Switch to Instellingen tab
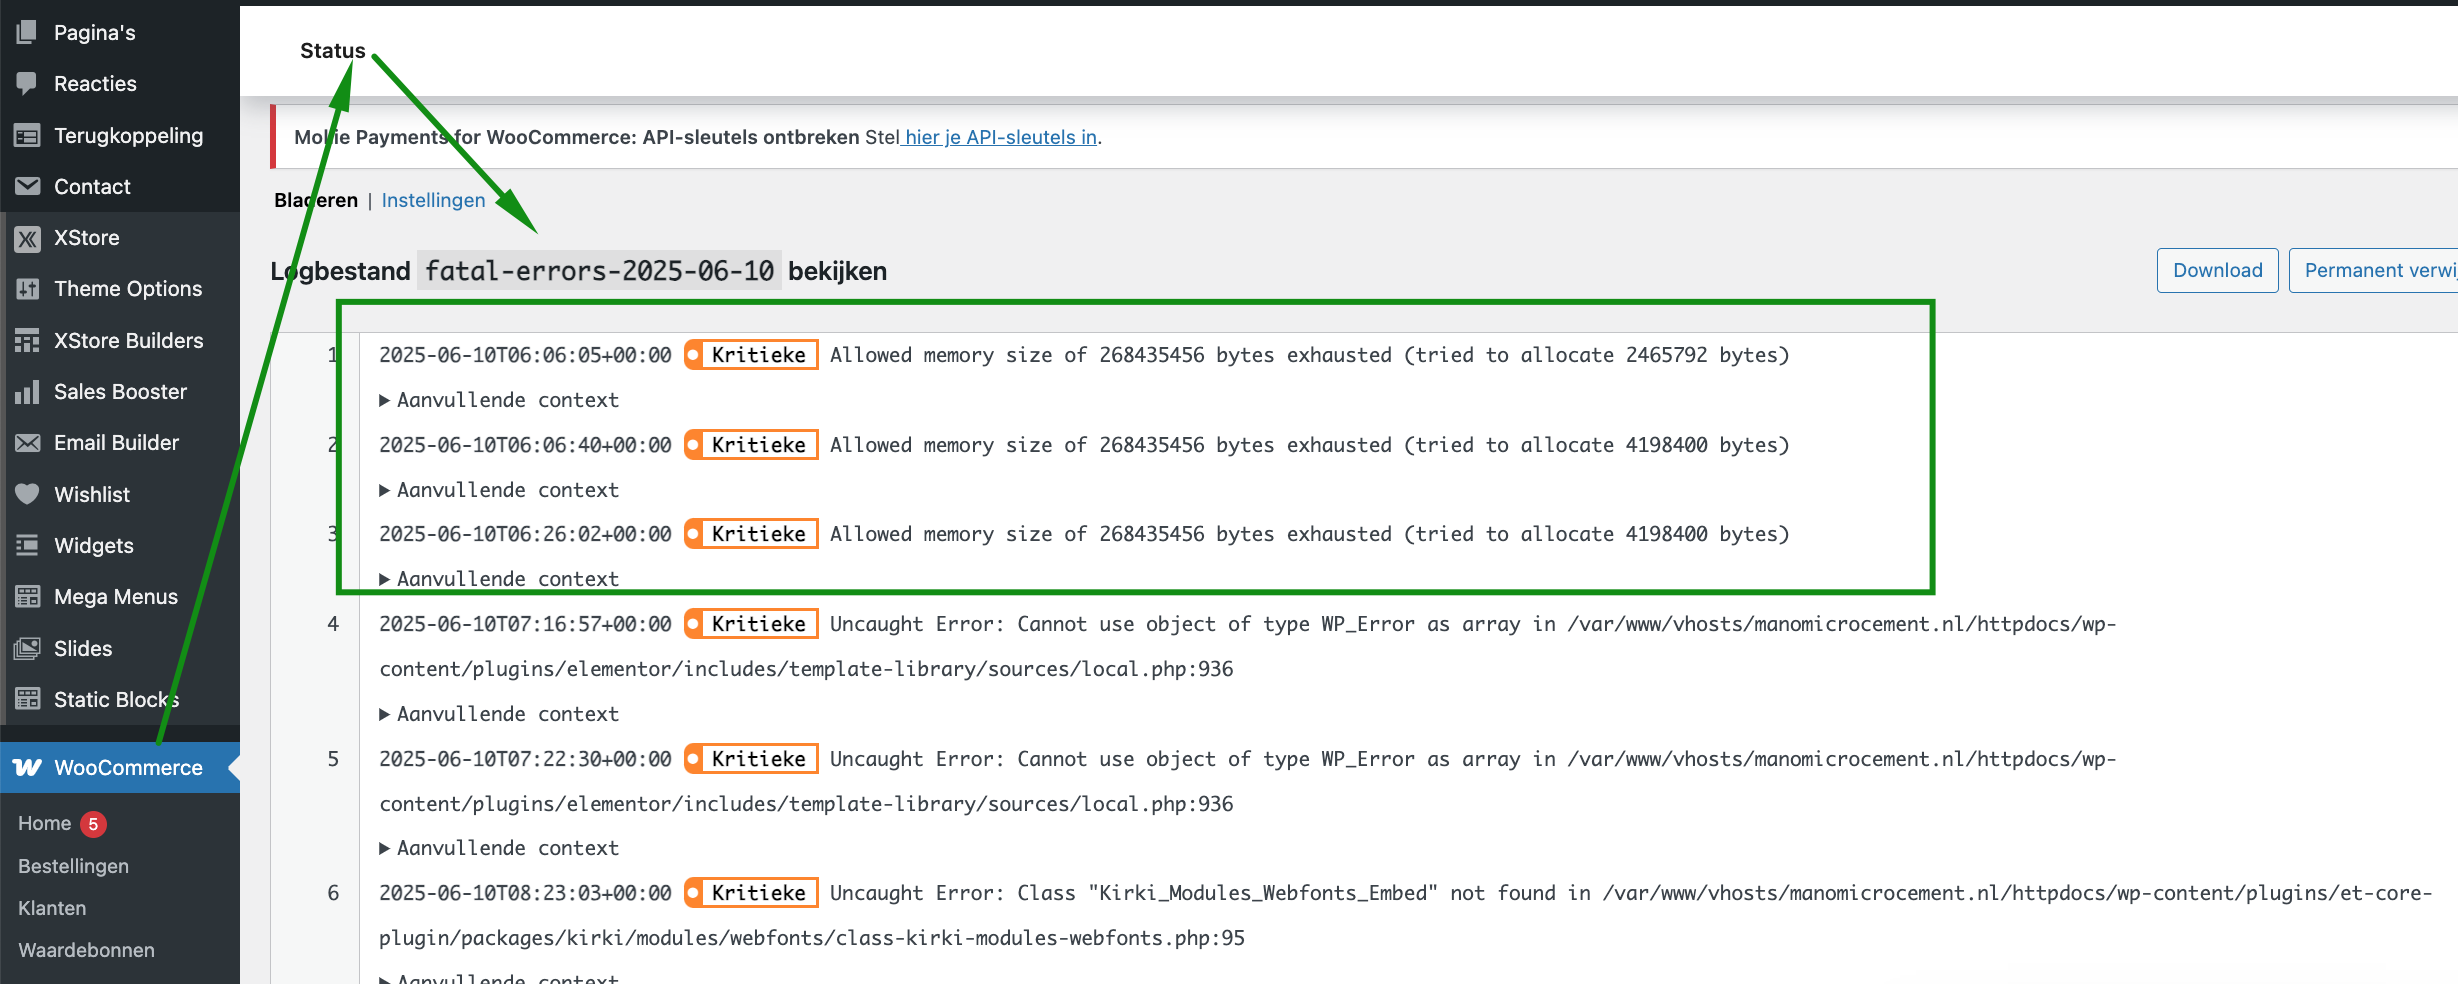The image size is (2458, 984). pyautogui.click(x=433, y=200)
